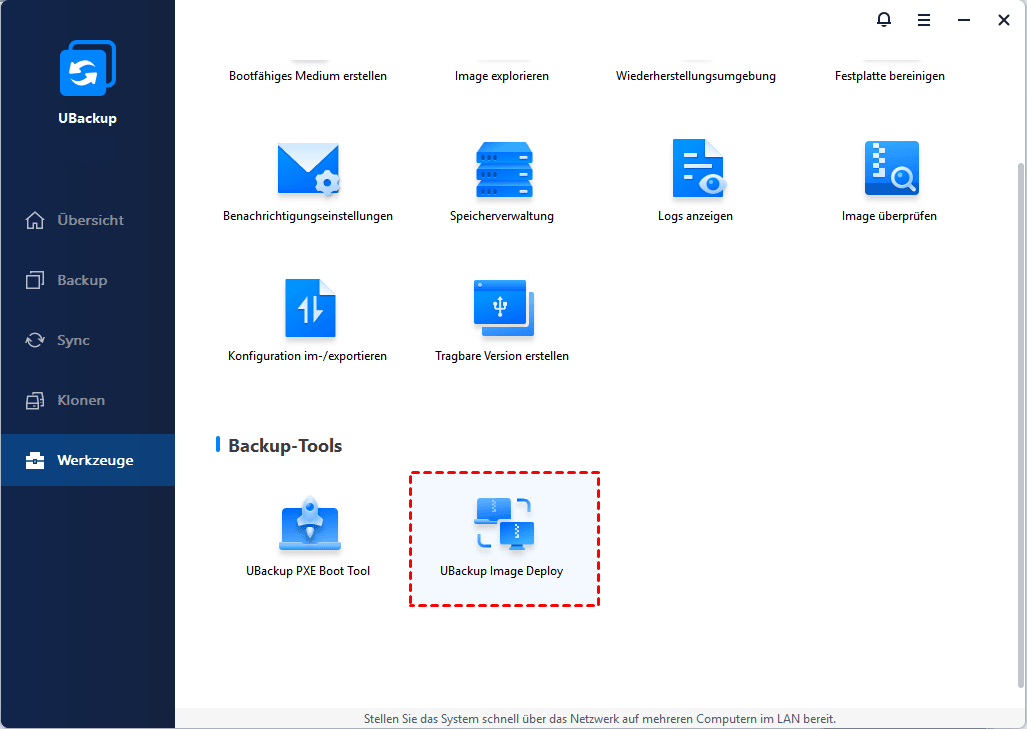1027x729 pixels.
Task: Click the notification bell icon
Action: 883,20
